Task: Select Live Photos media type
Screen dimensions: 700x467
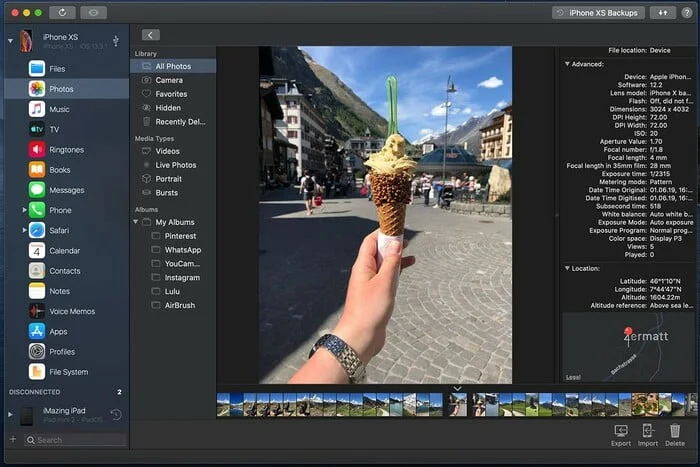Action: [173, 165]
